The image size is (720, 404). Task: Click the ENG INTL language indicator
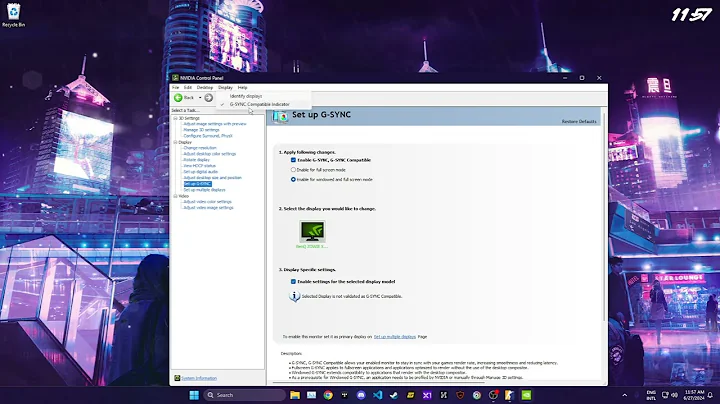coord(651,395)
